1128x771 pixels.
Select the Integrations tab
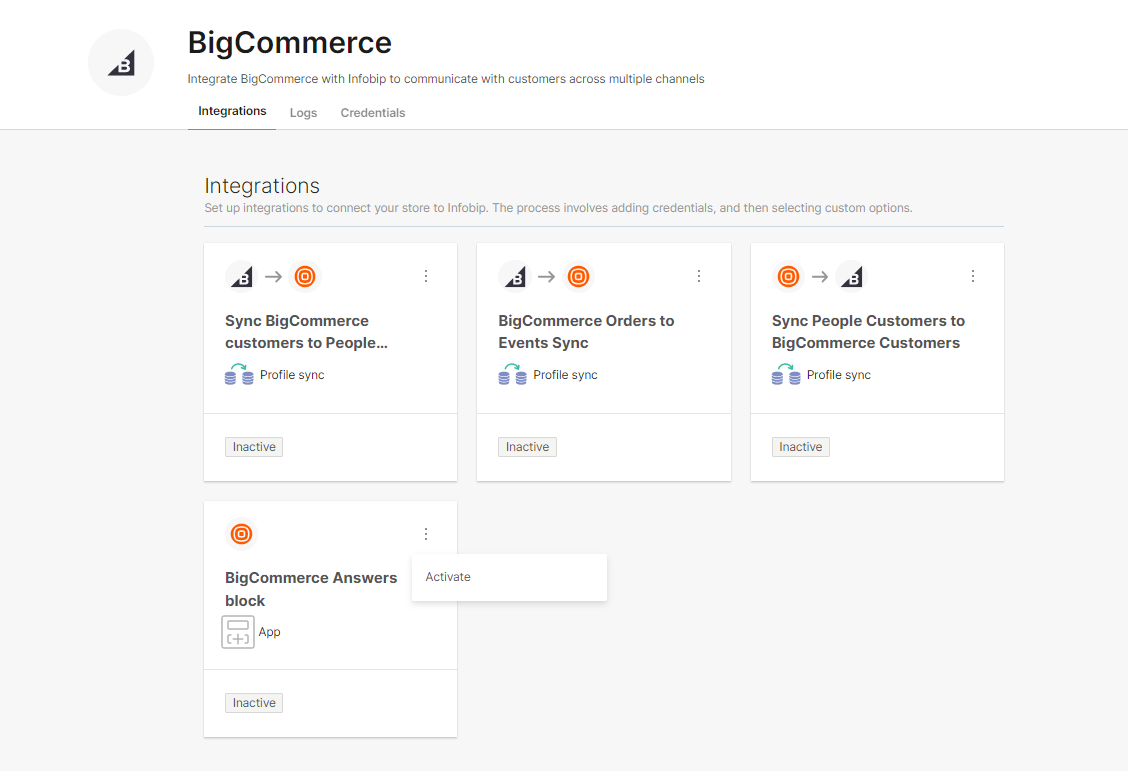[232, 111]
